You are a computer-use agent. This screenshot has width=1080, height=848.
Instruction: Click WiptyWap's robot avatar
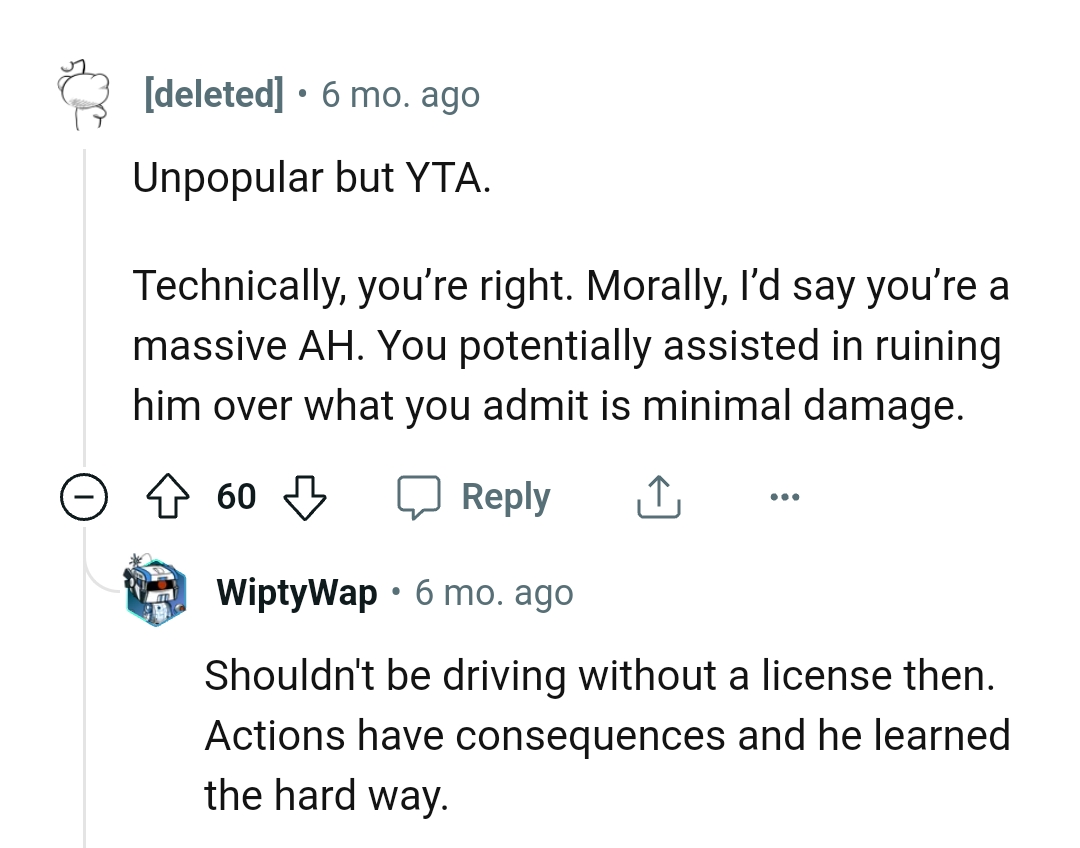(157, 591)
